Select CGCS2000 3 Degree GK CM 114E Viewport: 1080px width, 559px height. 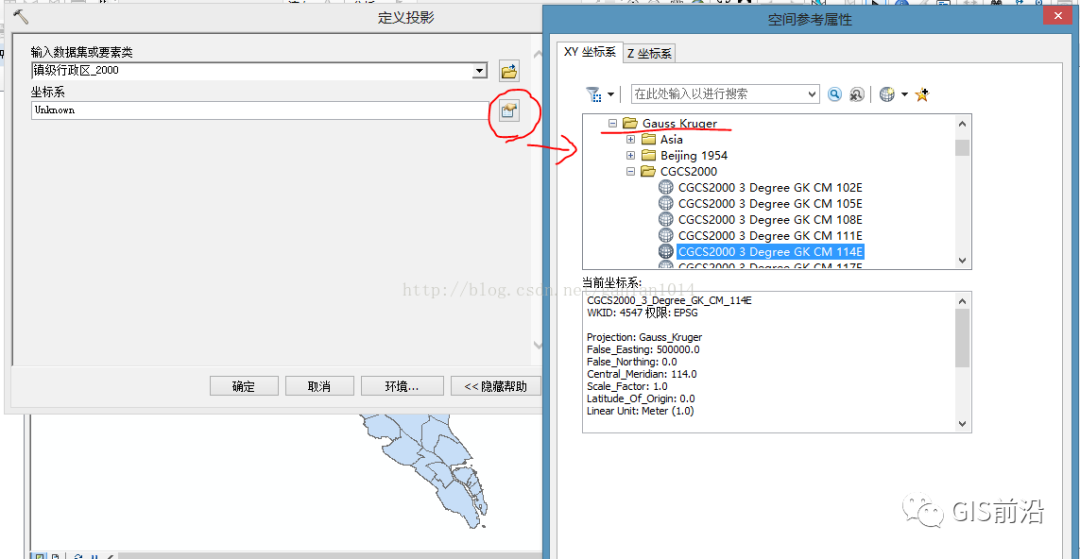[x=771, y=252]
